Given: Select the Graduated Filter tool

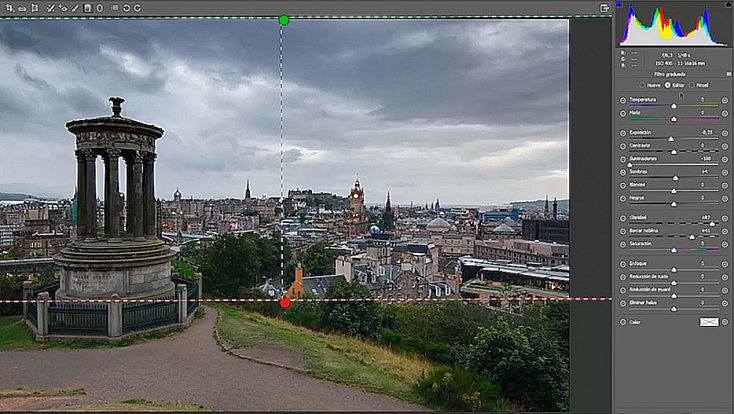Looking at the screenshot, I should point(88,8).
